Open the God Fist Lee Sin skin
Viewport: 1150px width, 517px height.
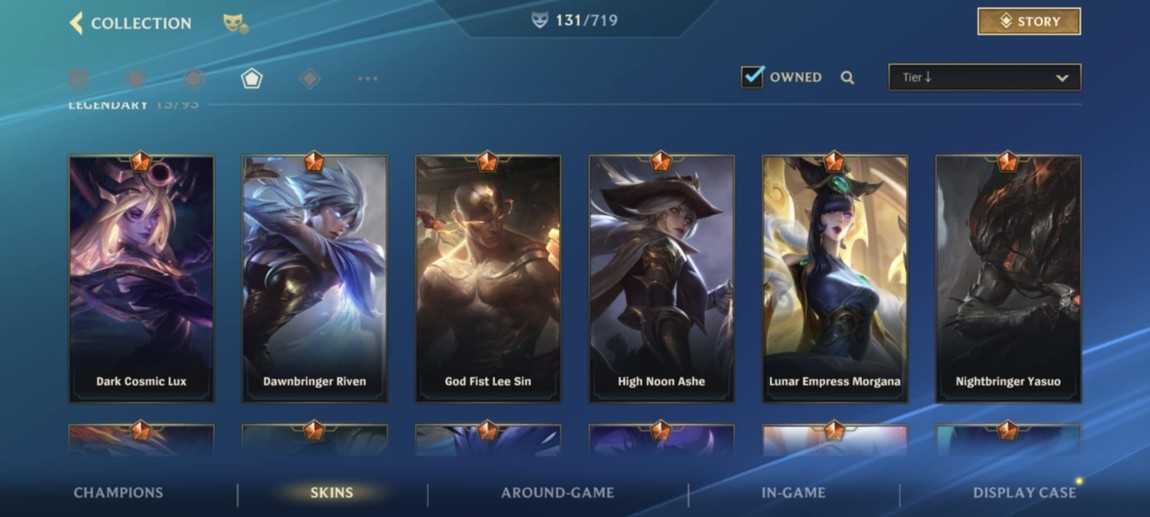[488, 279]
